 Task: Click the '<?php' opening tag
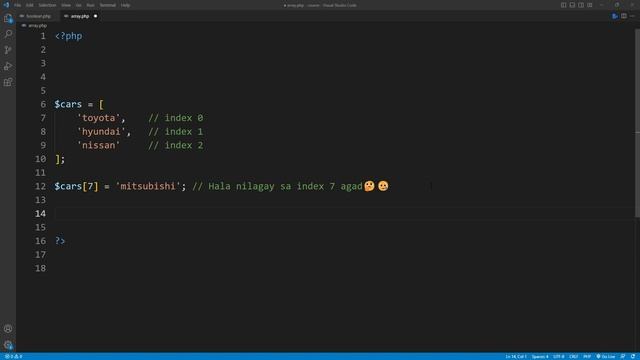69,36
